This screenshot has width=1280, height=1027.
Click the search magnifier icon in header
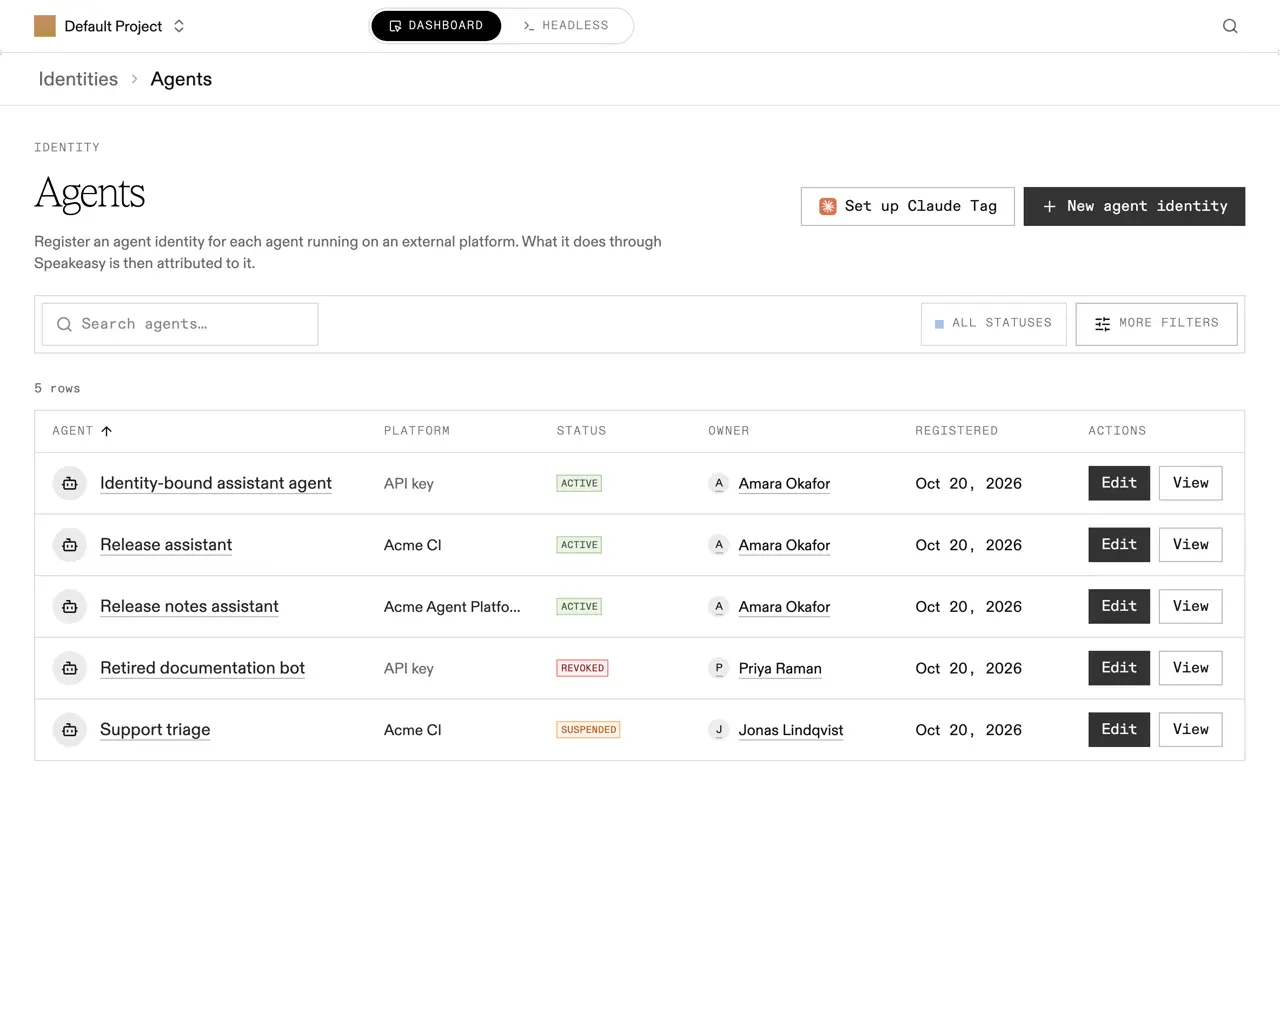1230,26
